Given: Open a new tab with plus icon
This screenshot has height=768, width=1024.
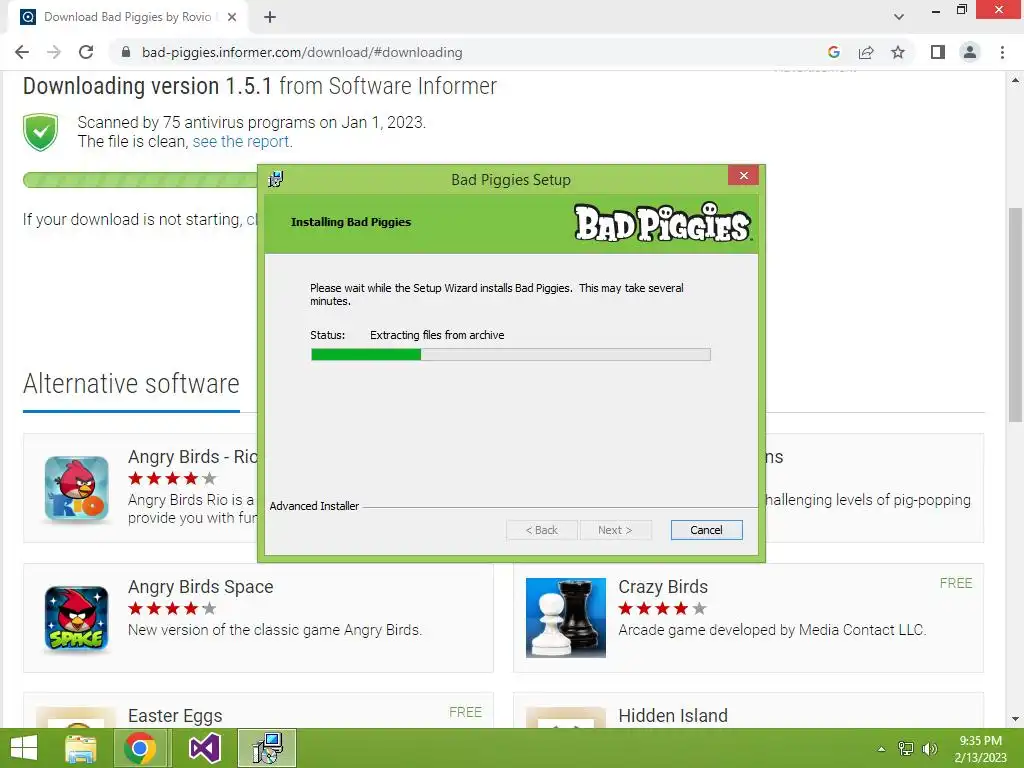Looking at the screenshot, I should pos(270,17).
